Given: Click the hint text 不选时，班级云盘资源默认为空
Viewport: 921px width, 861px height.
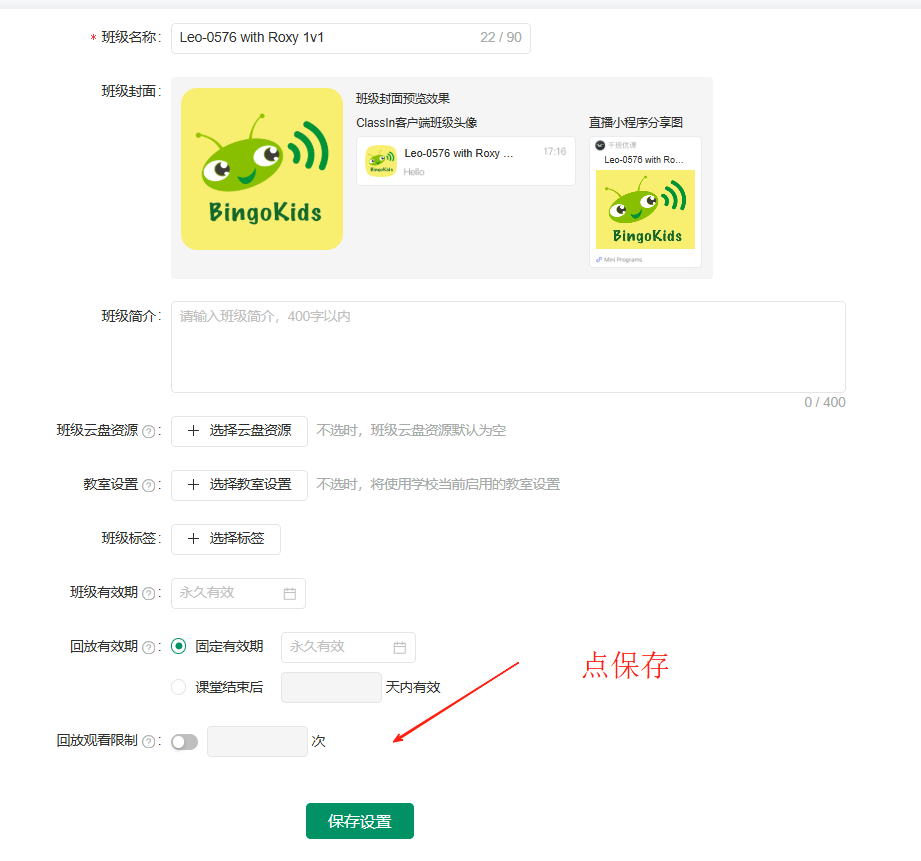Looking at the screenshot, I should click(411, 431).
